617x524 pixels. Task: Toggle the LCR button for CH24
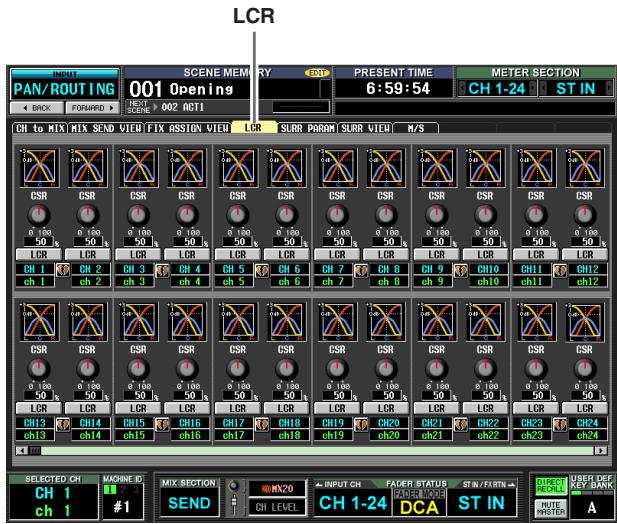[x=584, y=408]
